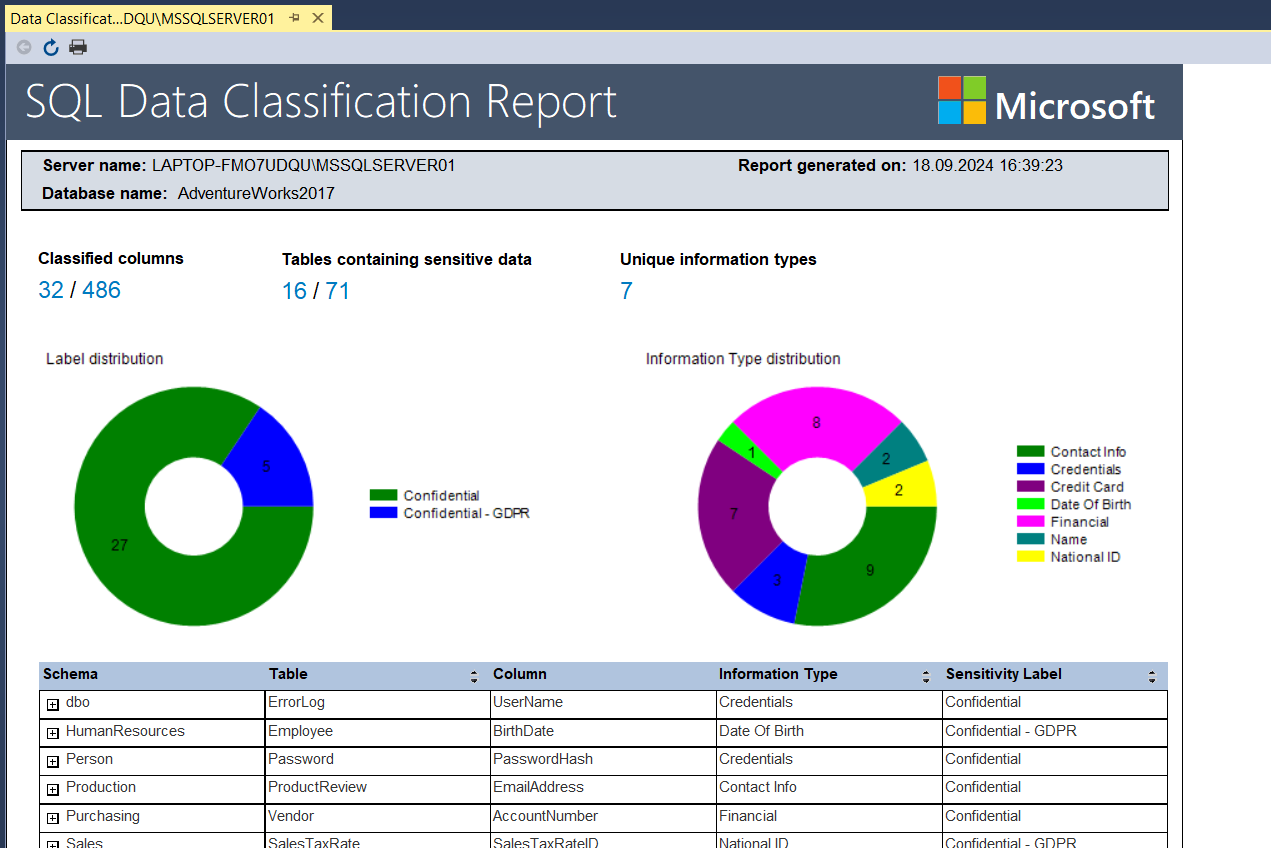Select the AdventureWorks2017 database name text
1271x848 pixels.
coord(256,194)
